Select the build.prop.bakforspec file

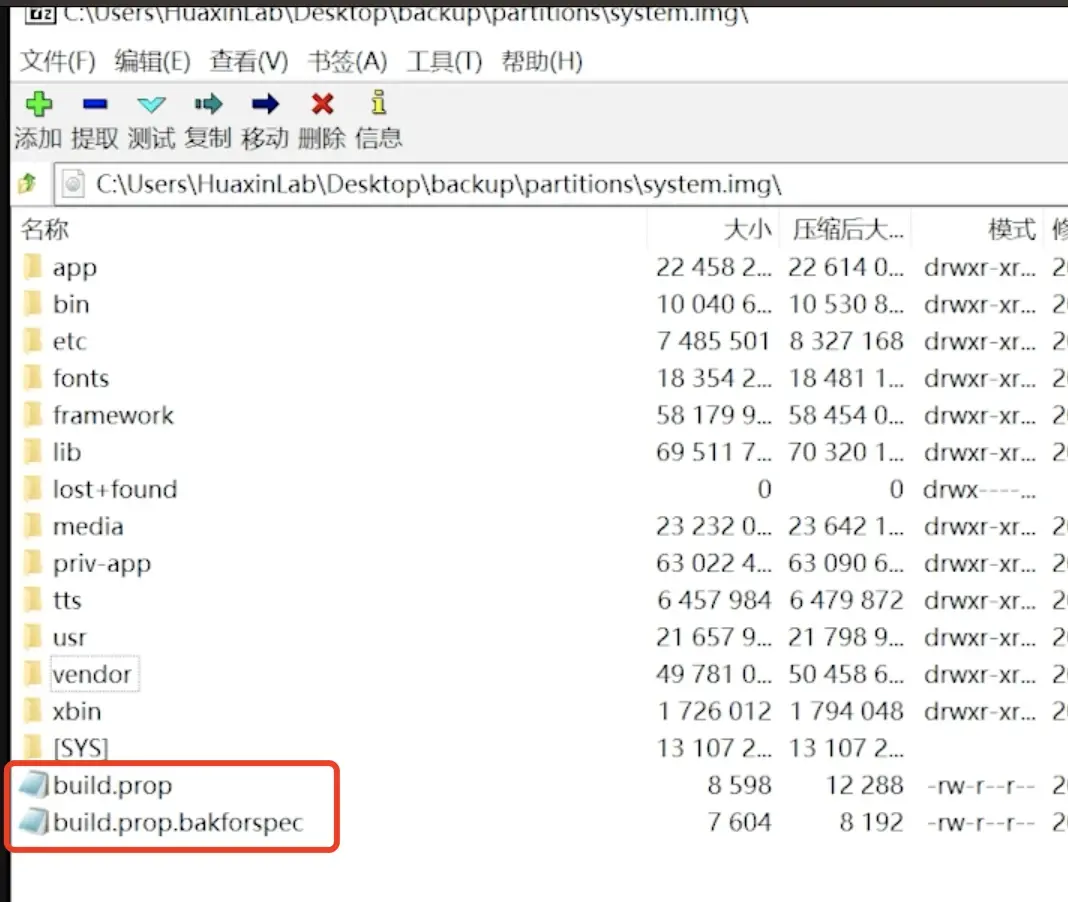[177, 823]
